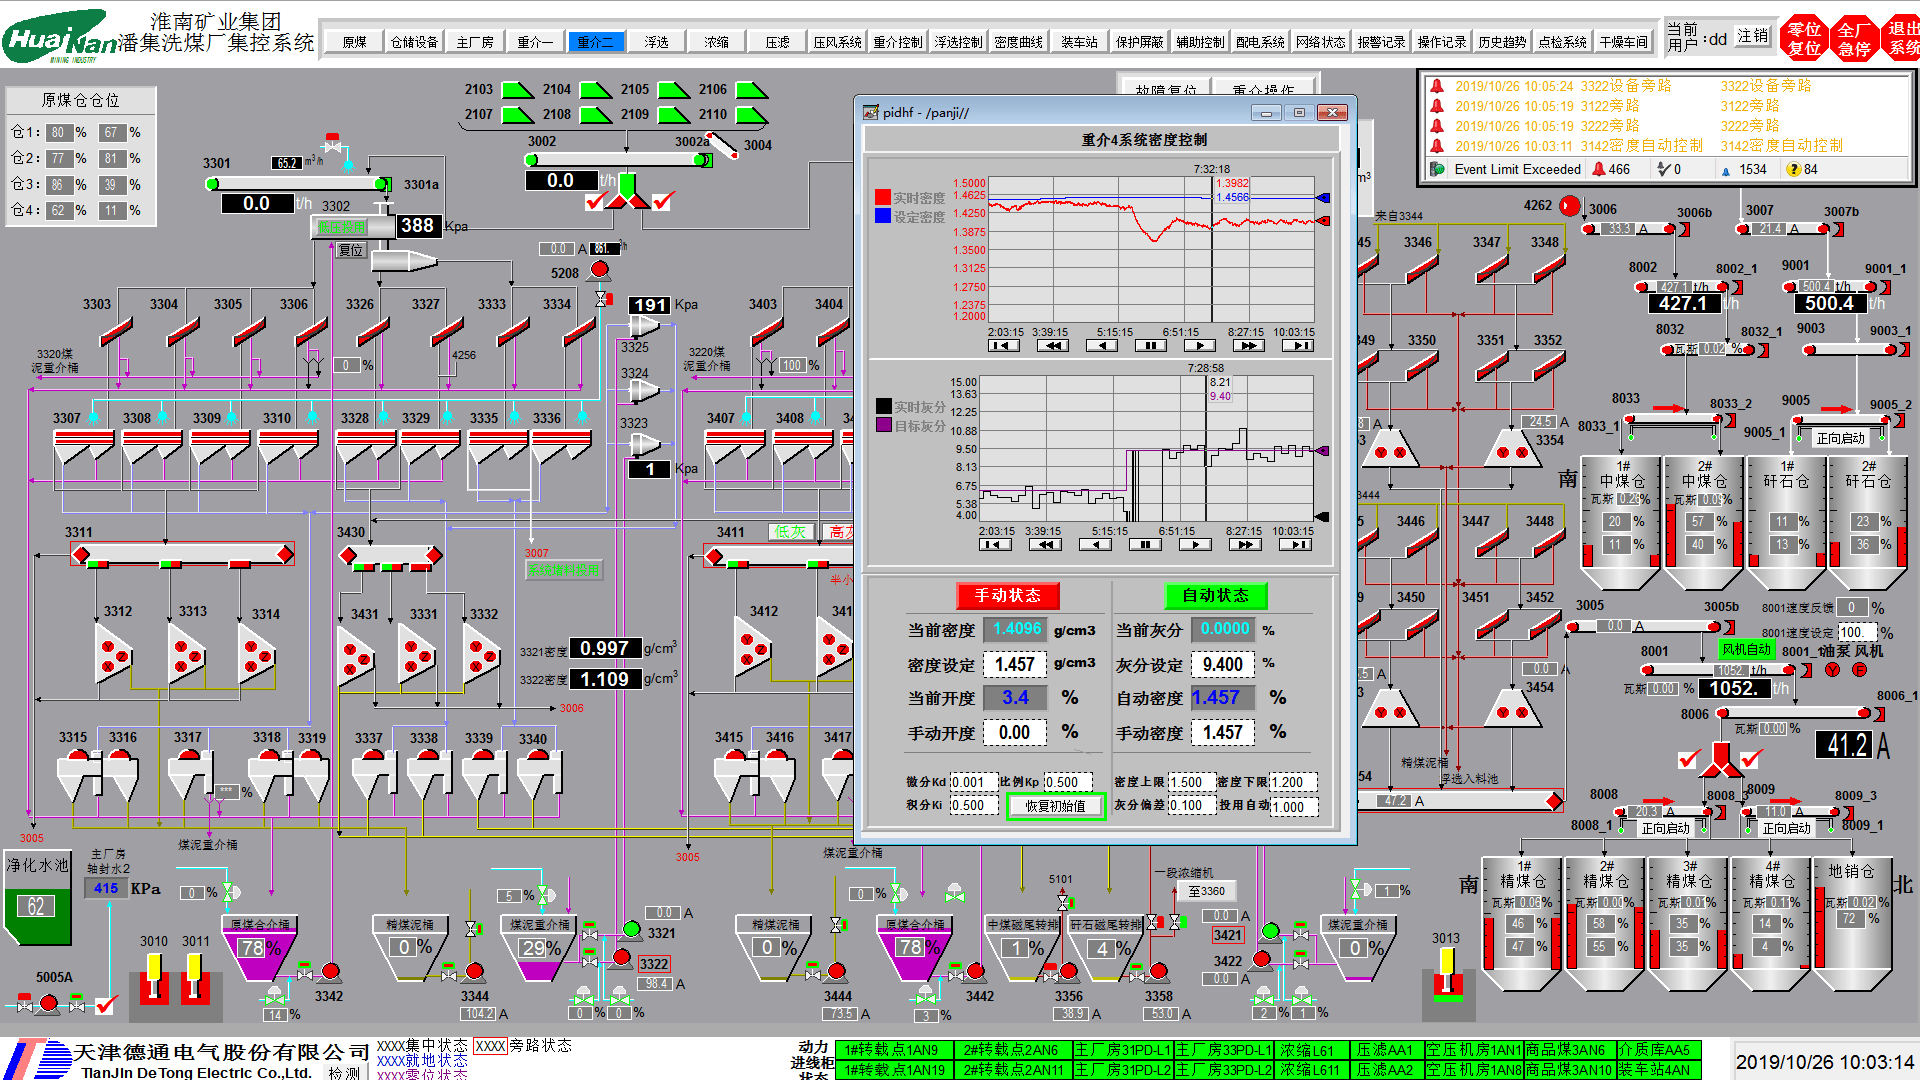Rewind fast on the density trend chart
This screenshot has width=1920, height=1080.
click(x=1052, y=346)
